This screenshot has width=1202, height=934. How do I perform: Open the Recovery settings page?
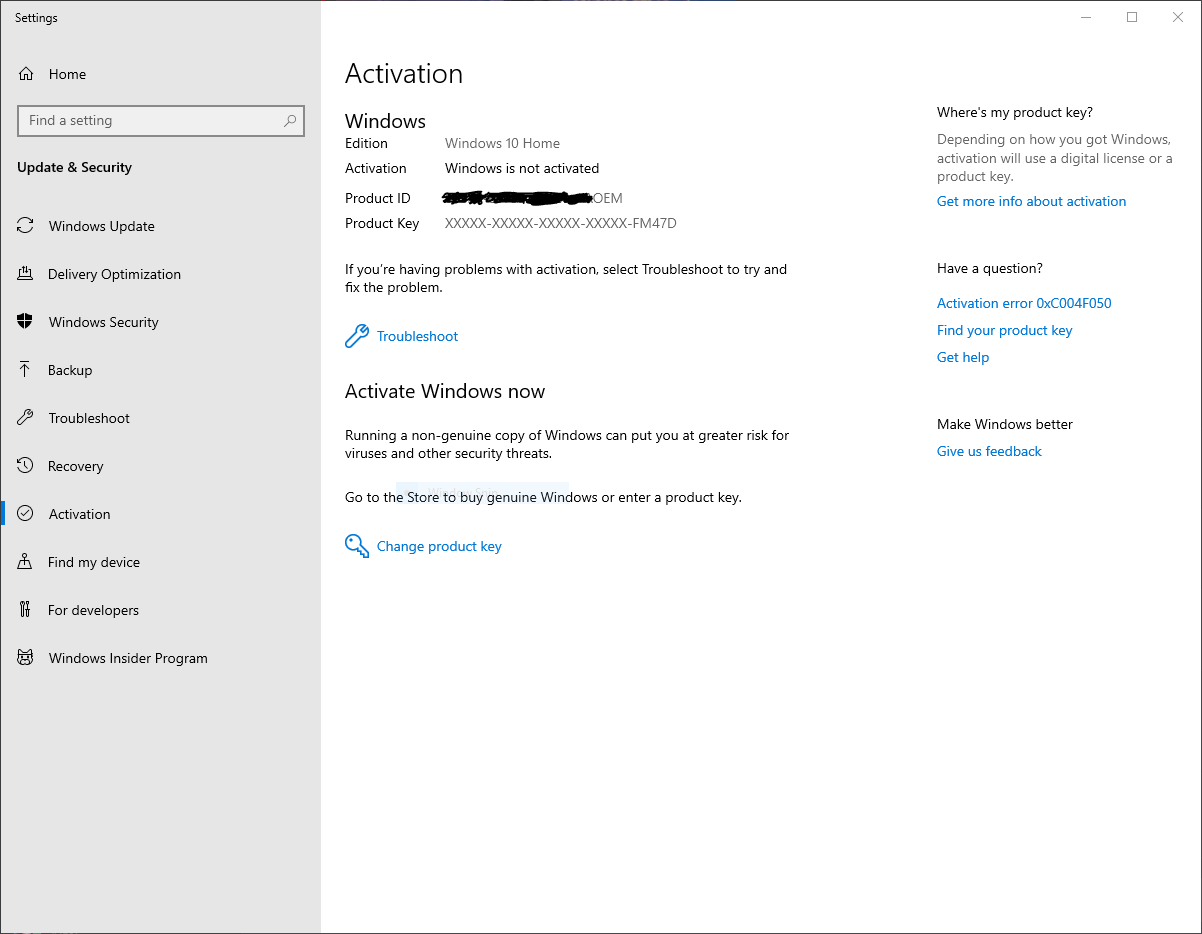pyautogui.click(x=160, y=466)
